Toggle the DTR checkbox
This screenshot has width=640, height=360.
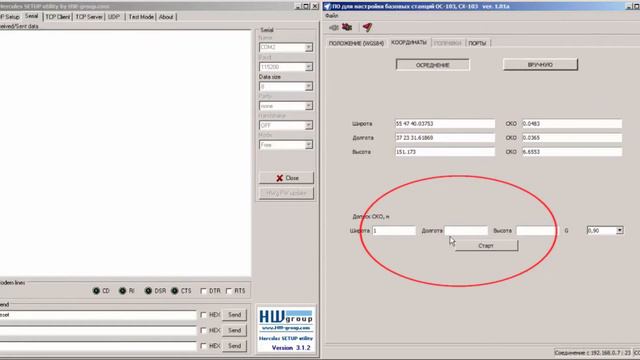click(x=203, y=291)
